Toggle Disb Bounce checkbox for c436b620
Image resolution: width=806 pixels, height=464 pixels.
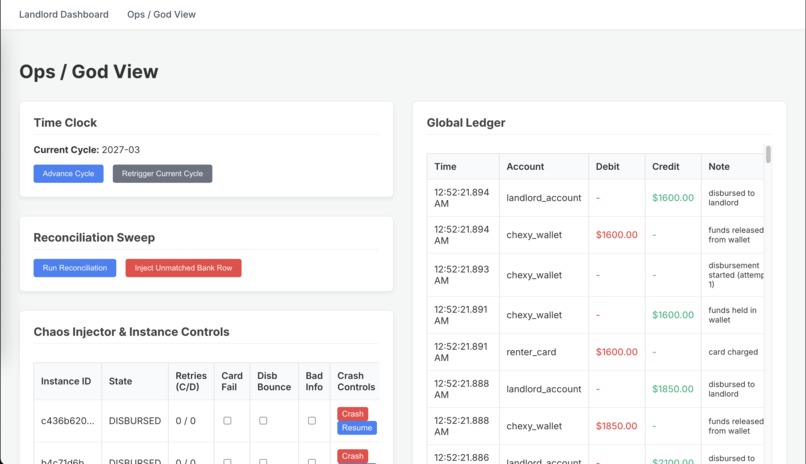263,420
